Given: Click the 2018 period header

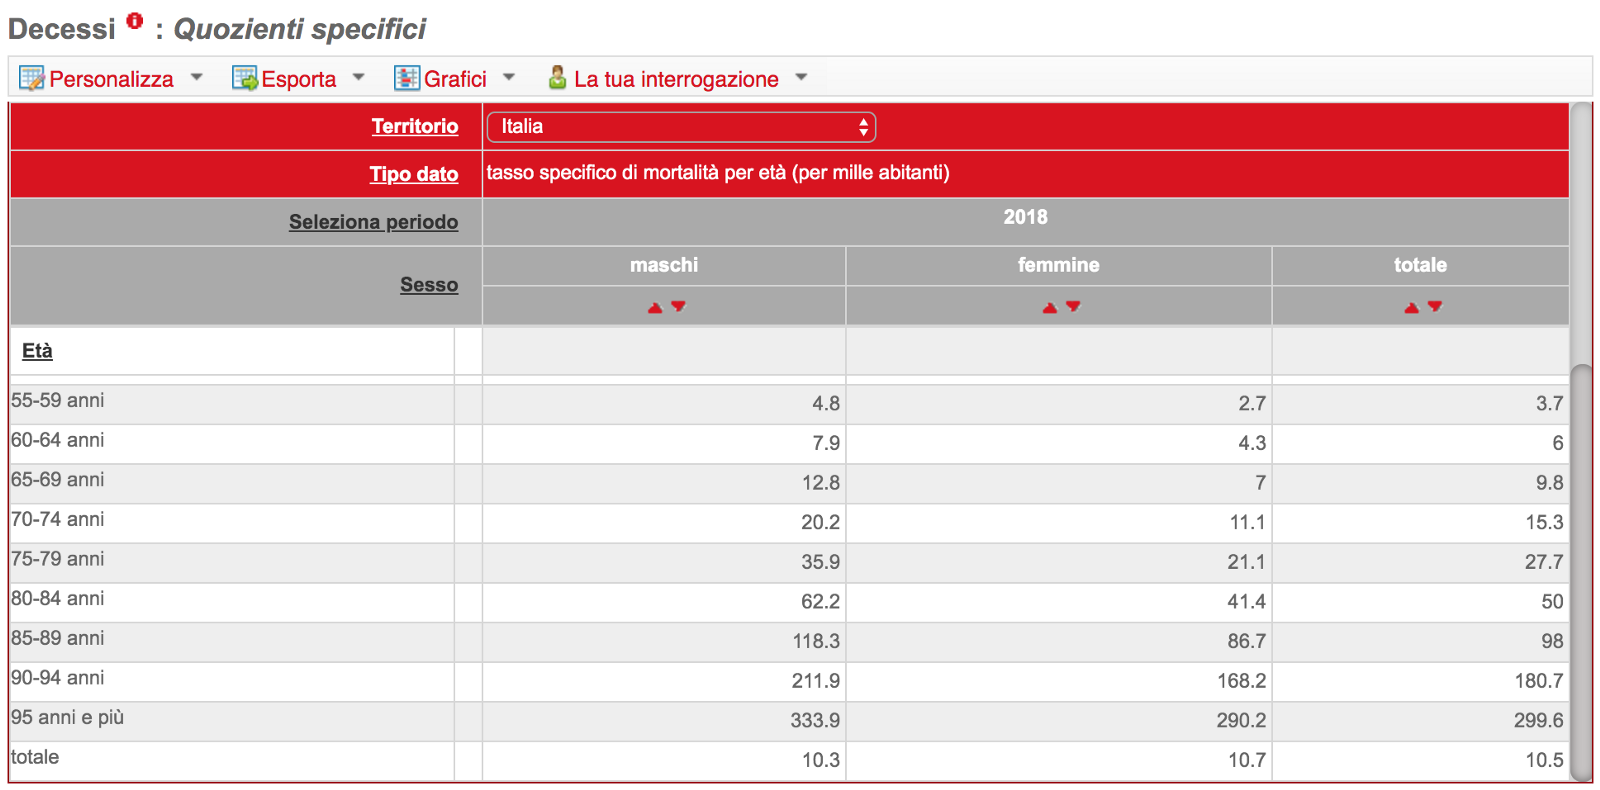Looking at the screenshot, I should coord(1025,217).
